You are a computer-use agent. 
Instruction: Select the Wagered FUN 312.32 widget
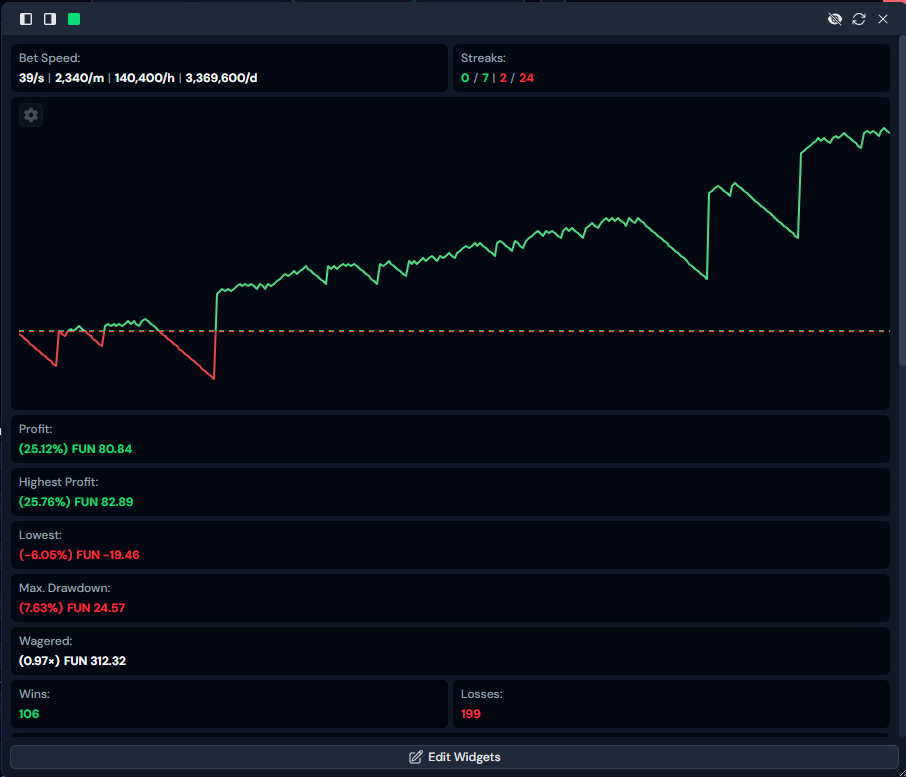(x=450, y=651)
